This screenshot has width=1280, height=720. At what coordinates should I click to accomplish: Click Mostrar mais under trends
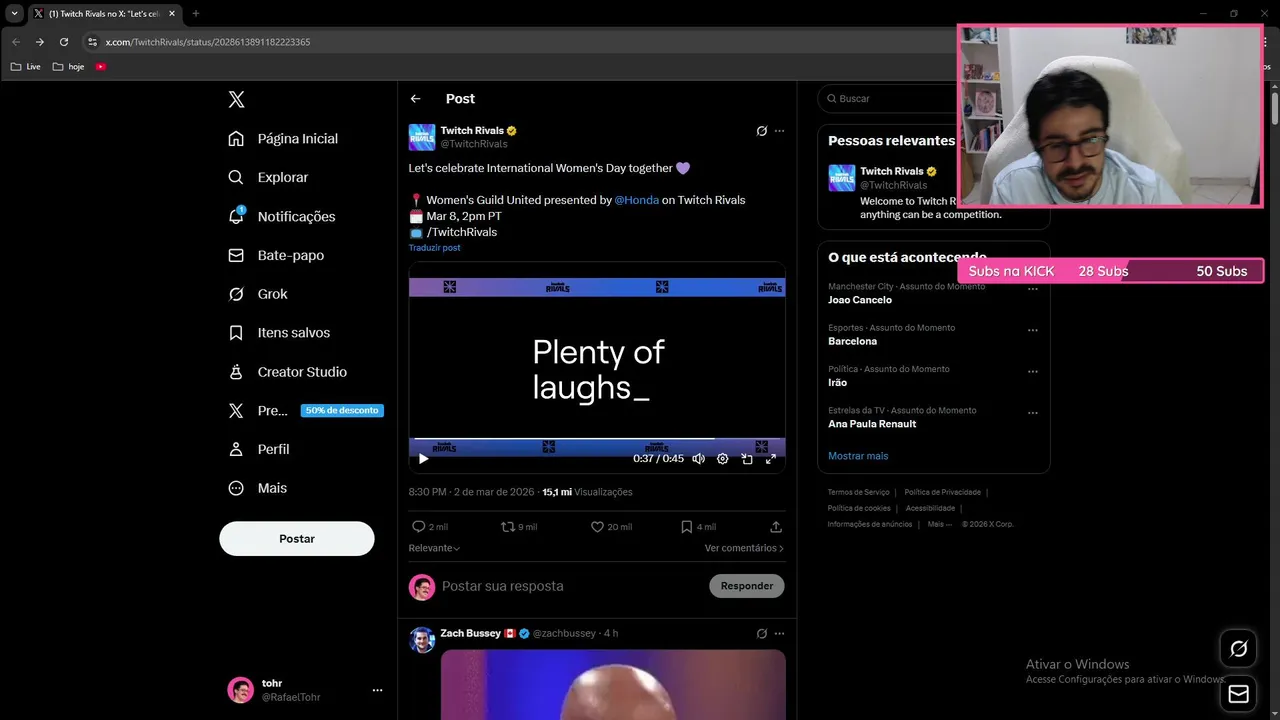(858, 456)
